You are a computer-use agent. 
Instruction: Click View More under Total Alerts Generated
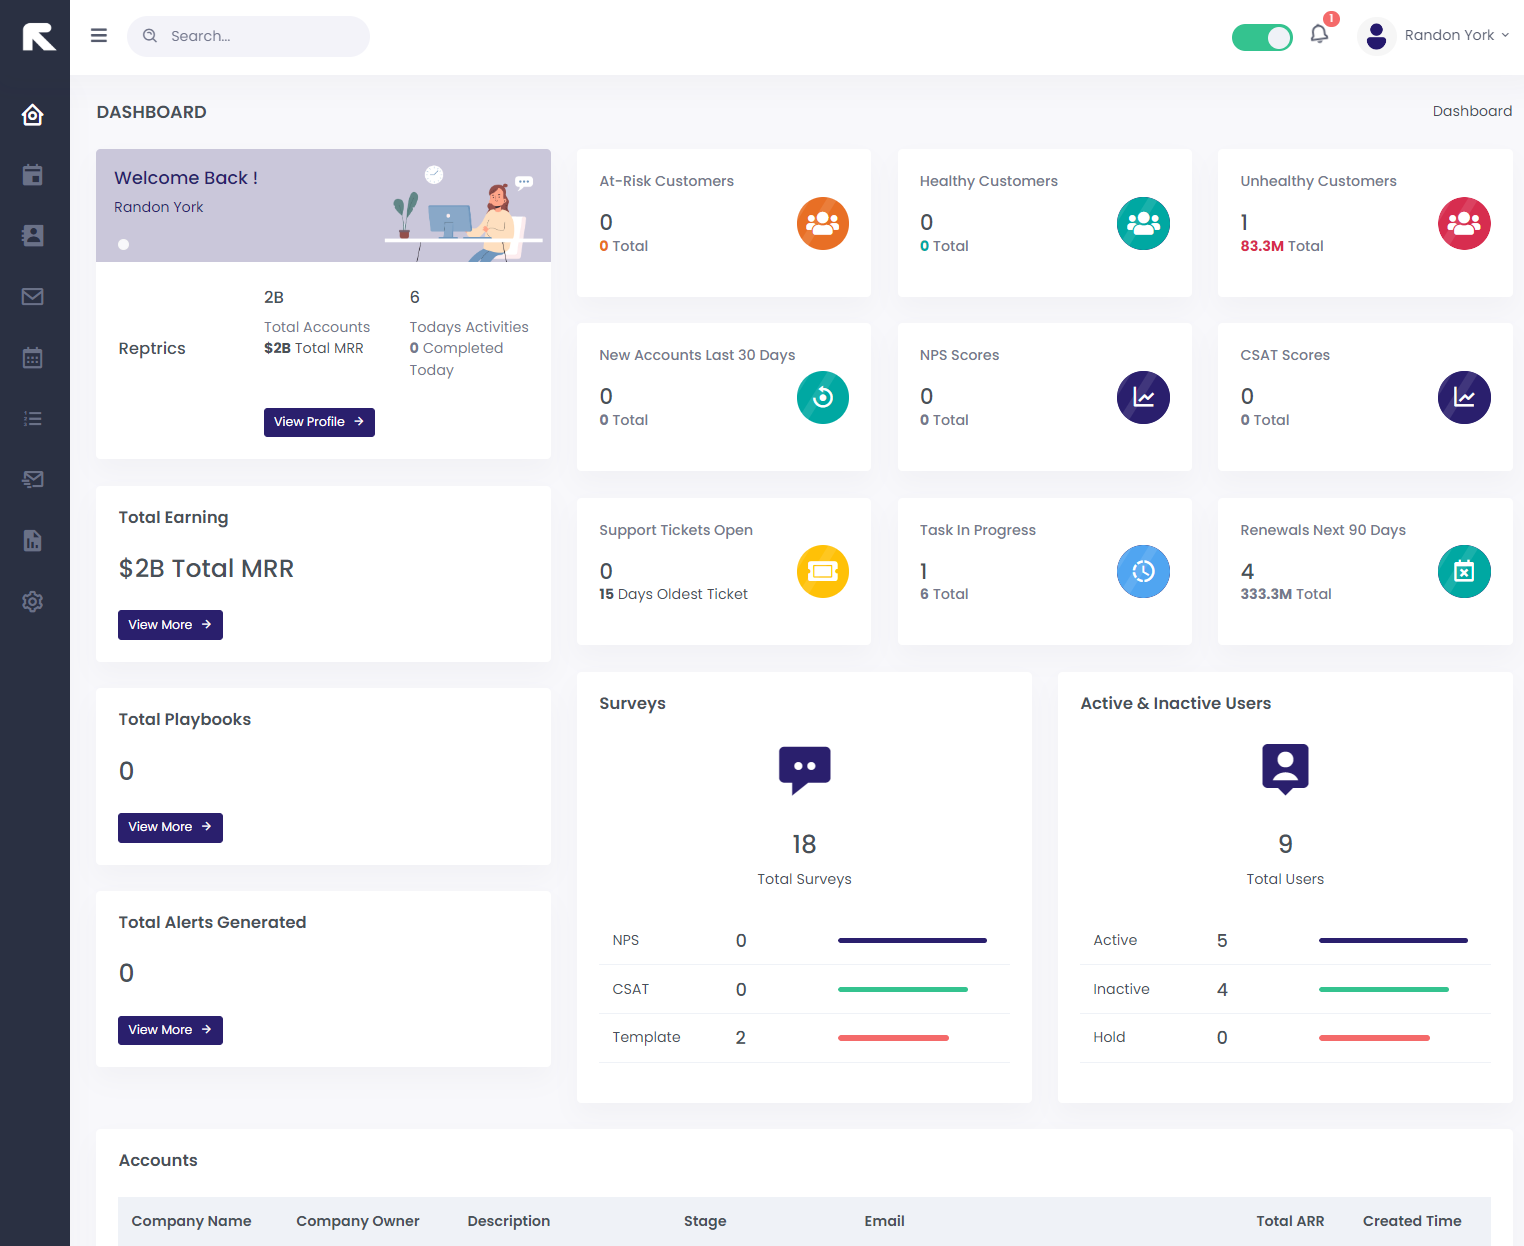170,1030
